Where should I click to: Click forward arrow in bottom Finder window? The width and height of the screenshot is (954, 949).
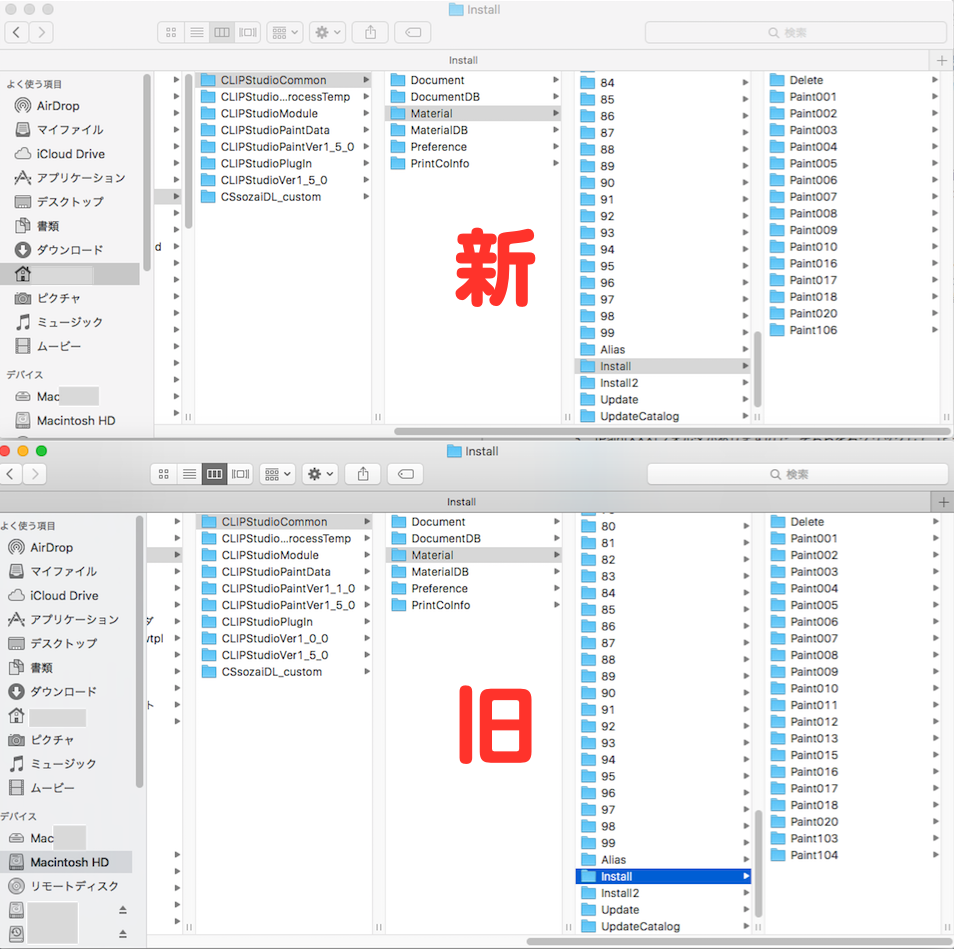[x=35, y=474]
